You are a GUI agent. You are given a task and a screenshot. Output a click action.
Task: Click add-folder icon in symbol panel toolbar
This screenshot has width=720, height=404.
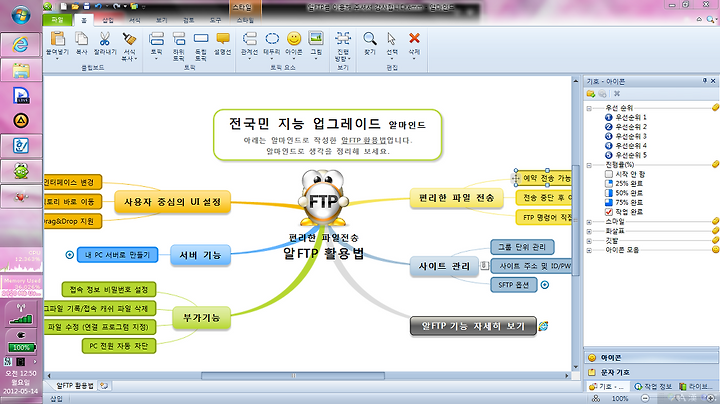(591, 94)
